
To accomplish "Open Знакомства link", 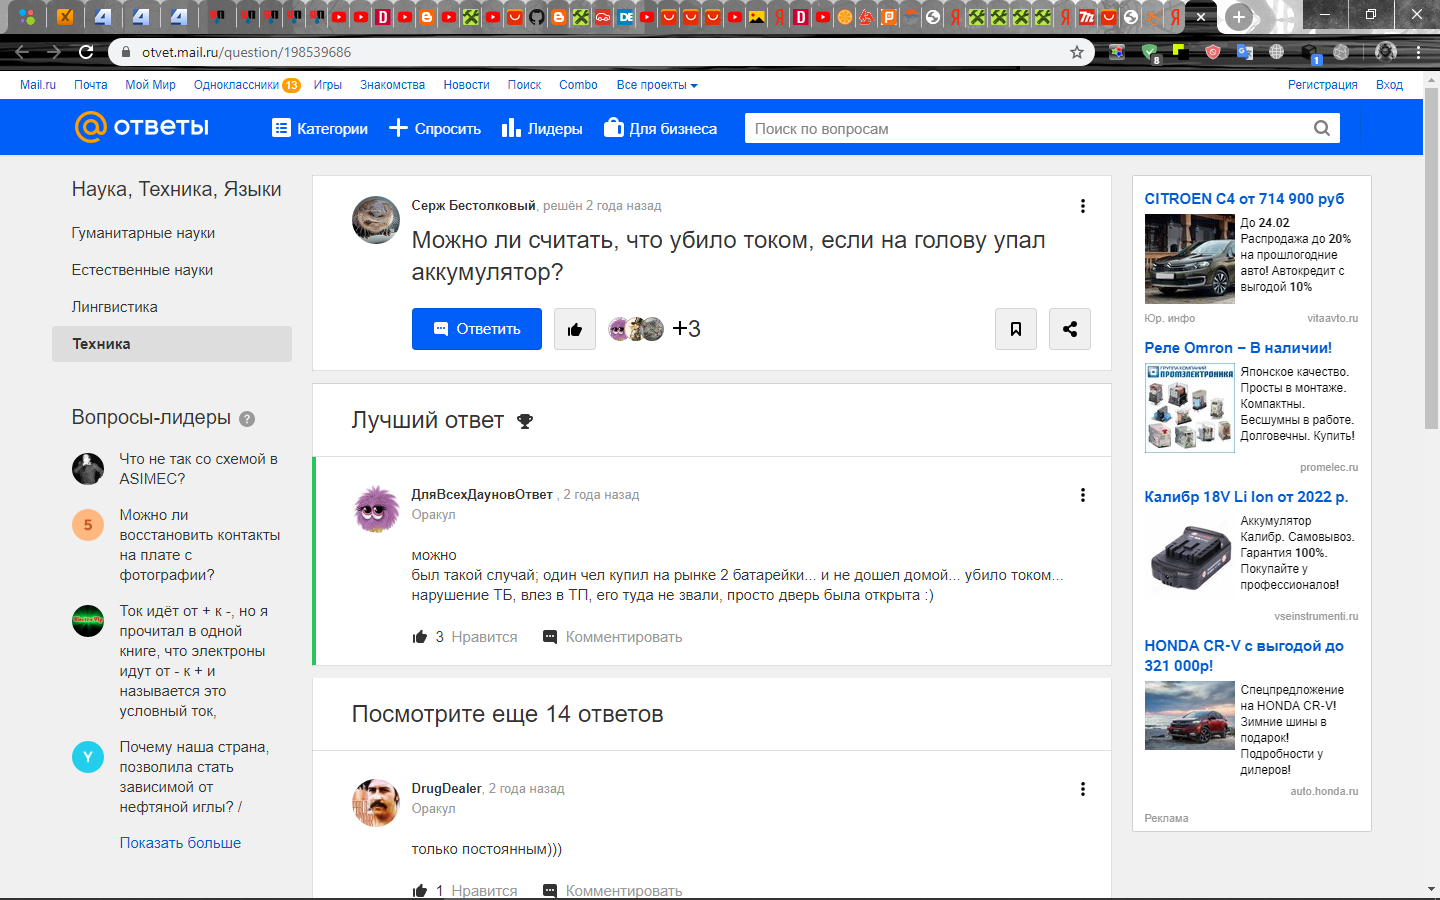I will (x=393, y=85).
